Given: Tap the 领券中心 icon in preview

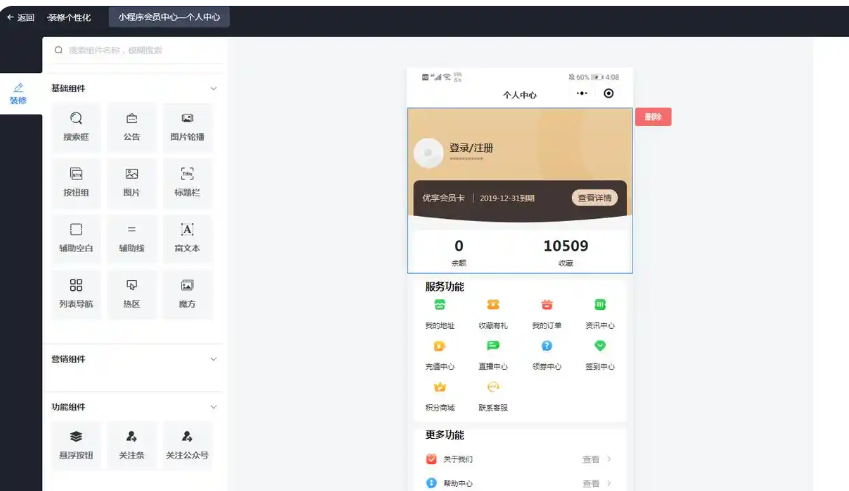Looking at the screenshot, I should pos(546,346).
